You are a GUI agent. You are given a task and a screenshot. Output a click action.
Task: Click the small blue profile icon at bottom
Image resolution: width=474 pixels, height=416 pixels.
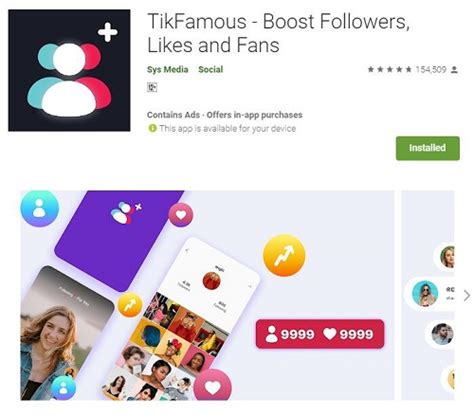coord(63,388)
